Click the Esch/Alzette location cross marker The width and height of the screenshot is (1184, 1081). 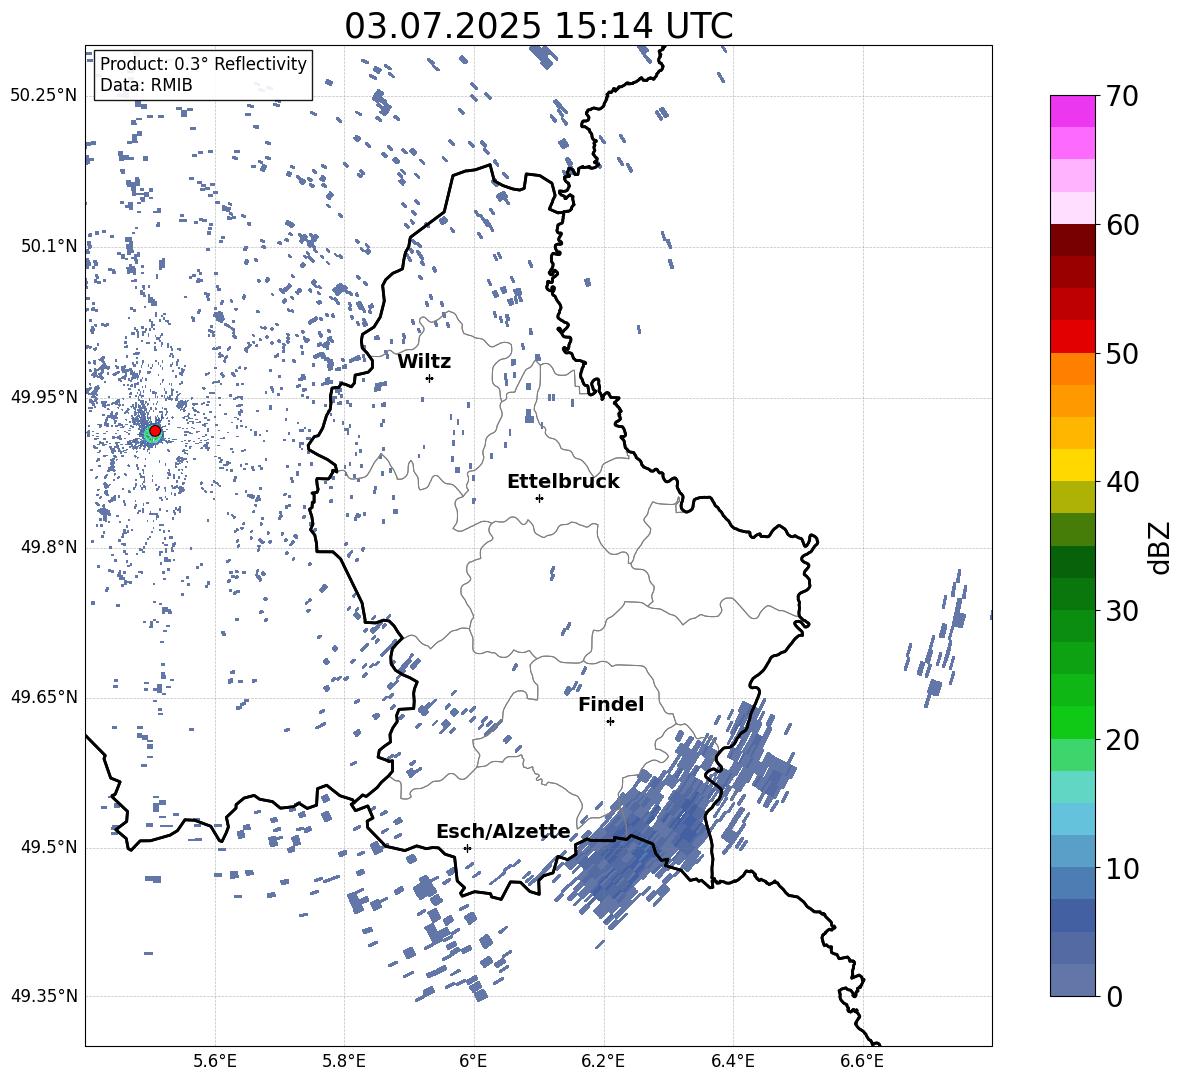(467, 848)
